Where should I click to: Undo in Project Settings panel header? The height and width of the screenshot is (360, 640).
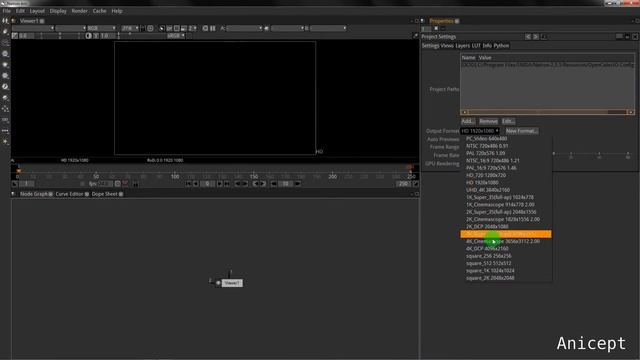528,37
